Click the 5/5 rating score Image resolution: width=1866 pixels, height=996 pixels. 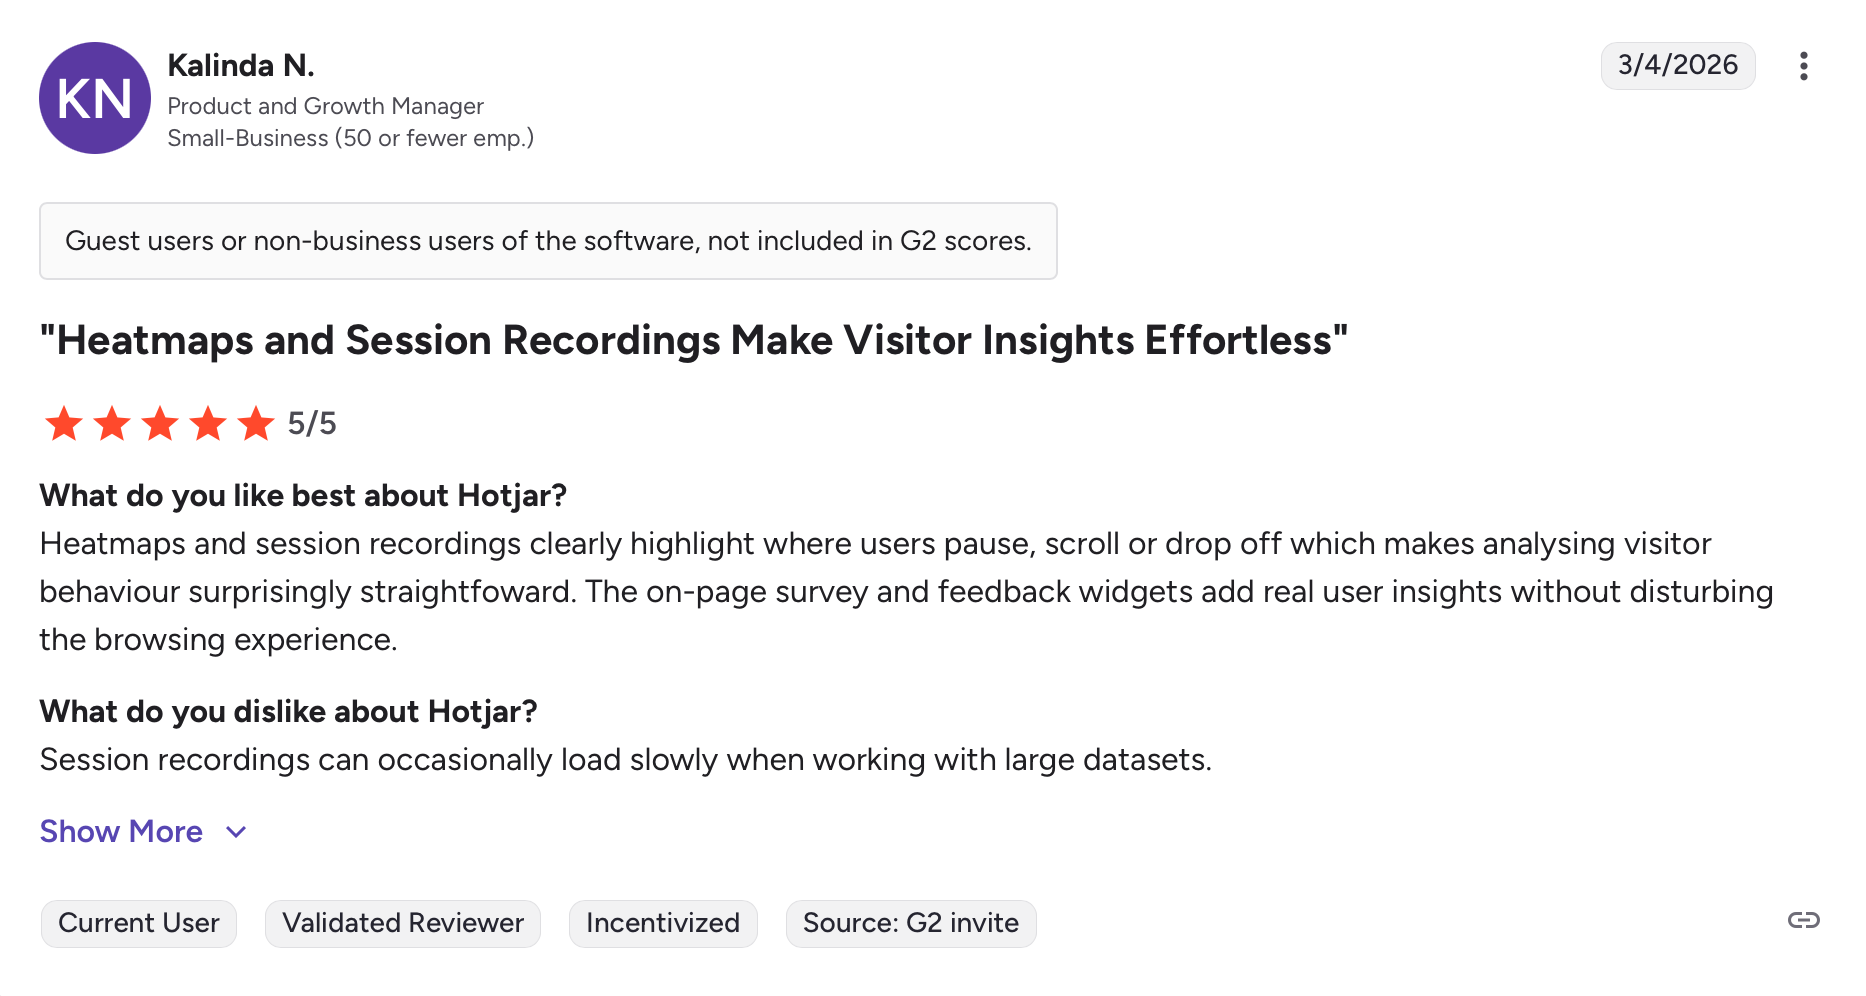tap(312, 424)
